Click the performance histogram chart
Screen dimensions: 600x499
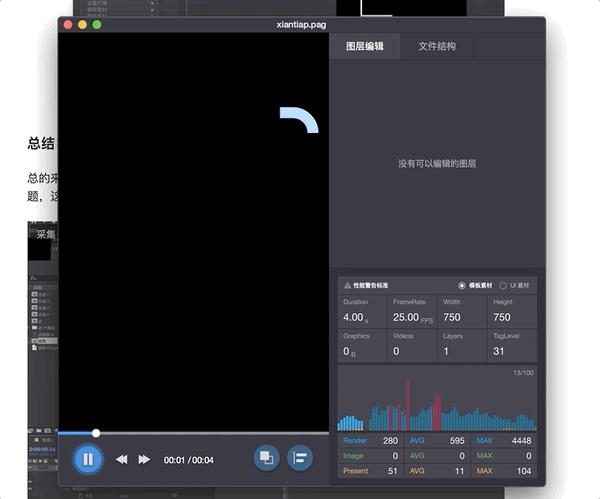point(437,398)
